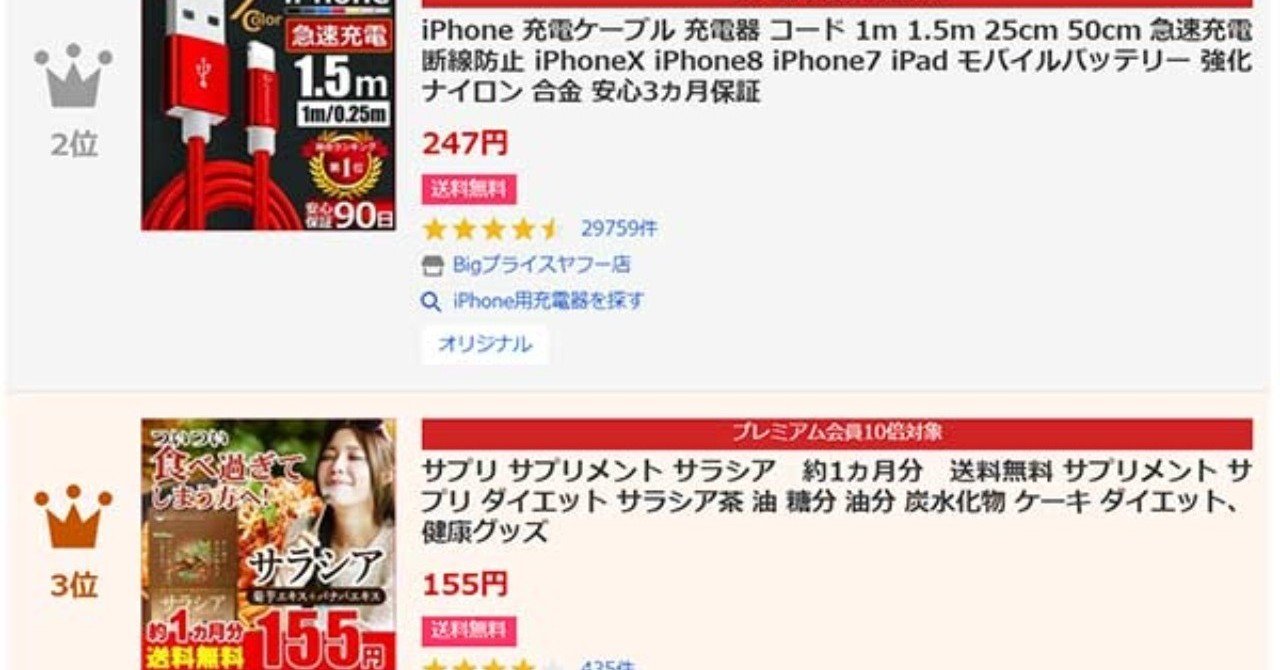This screenshot has width=1280, height=670.
Task: Open the iPhone 充電ケーブル product title
Action: pyautogui.click(x=836, y=61)
